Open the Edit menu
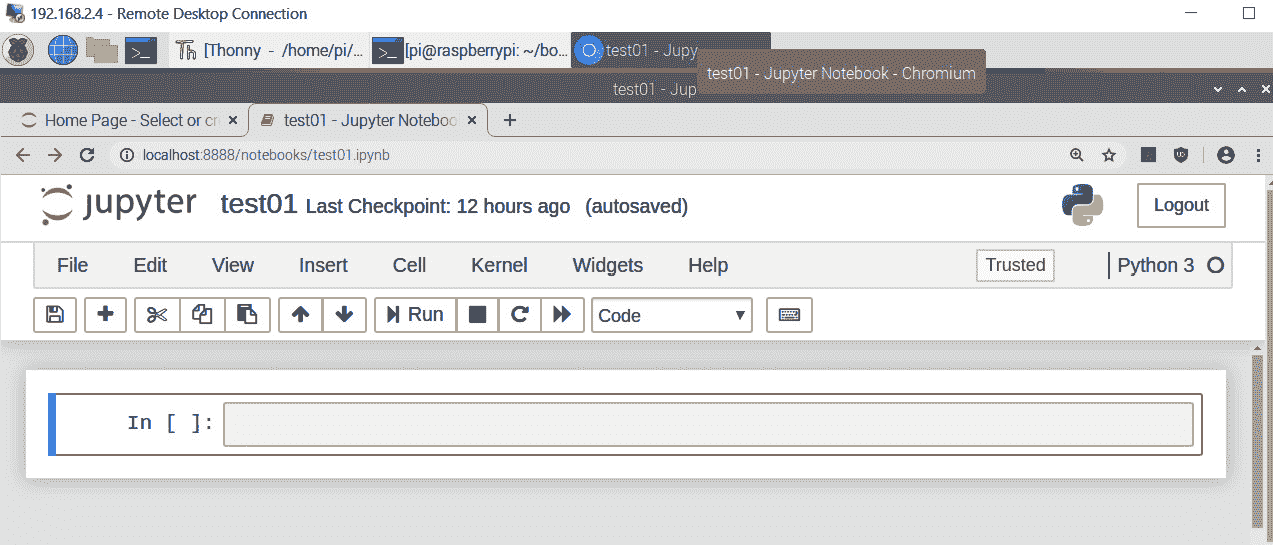1273x545 pixels. 150,265
